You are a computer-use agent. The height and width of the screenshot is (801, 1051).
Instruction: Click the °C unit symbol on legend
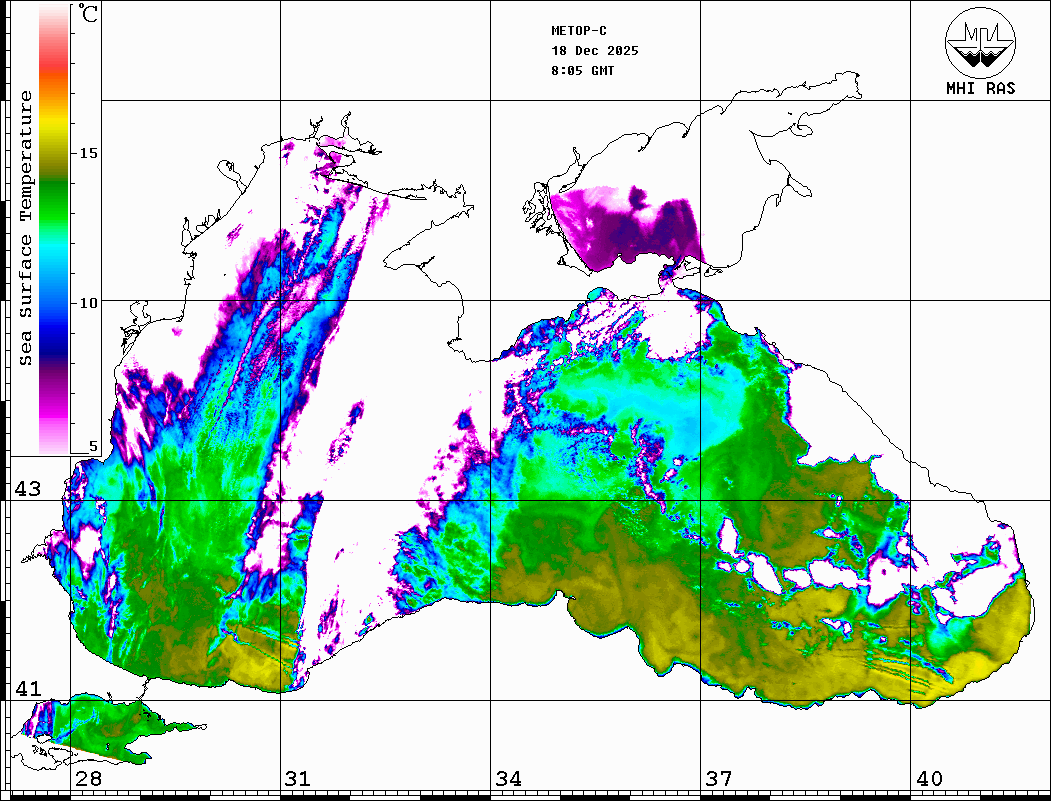tap(89, 15)
